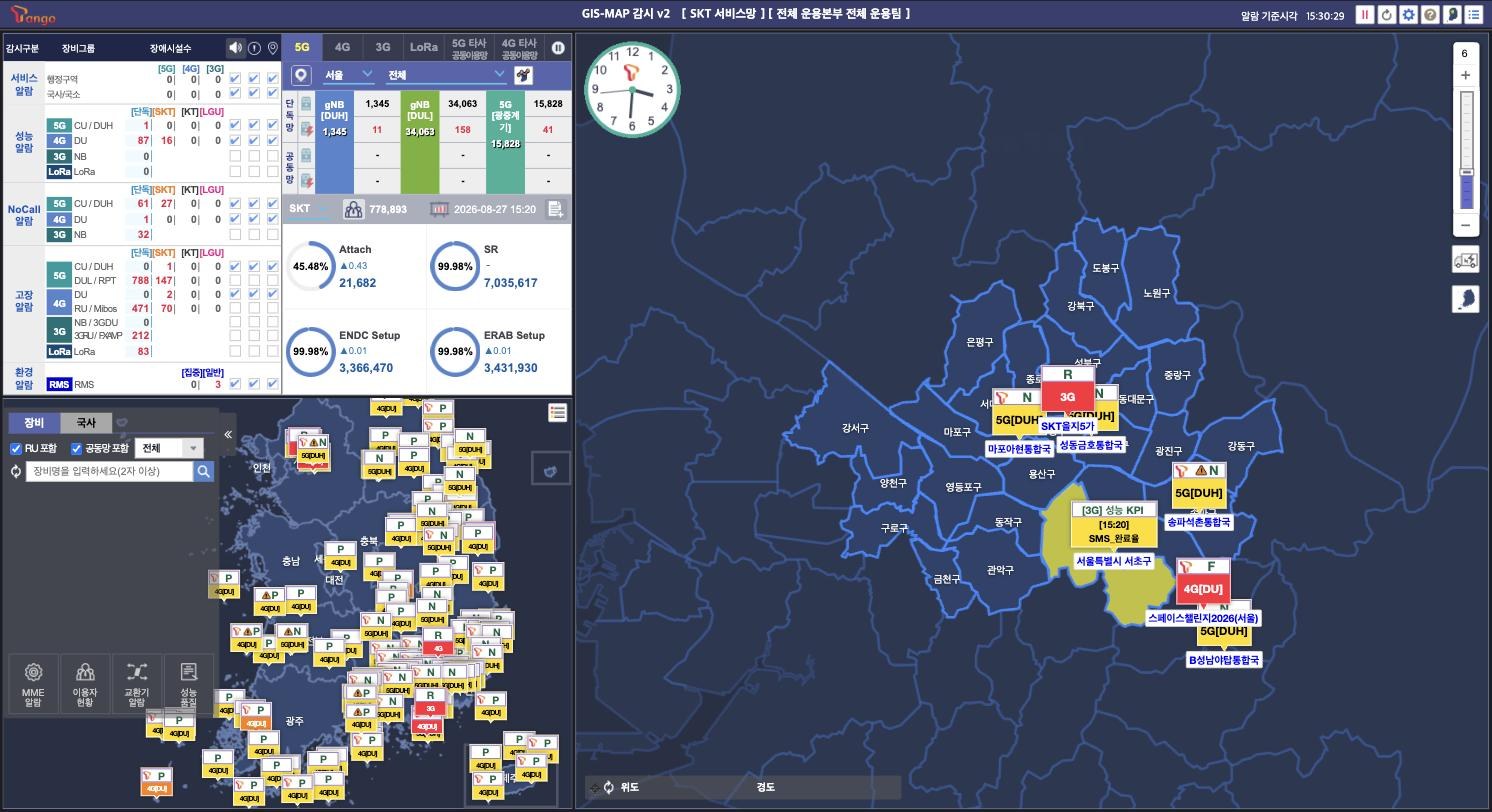The height and width of the screenshot is (812, 1492).
Task: Switch to the 3G tab
Action: click(383, 47)
